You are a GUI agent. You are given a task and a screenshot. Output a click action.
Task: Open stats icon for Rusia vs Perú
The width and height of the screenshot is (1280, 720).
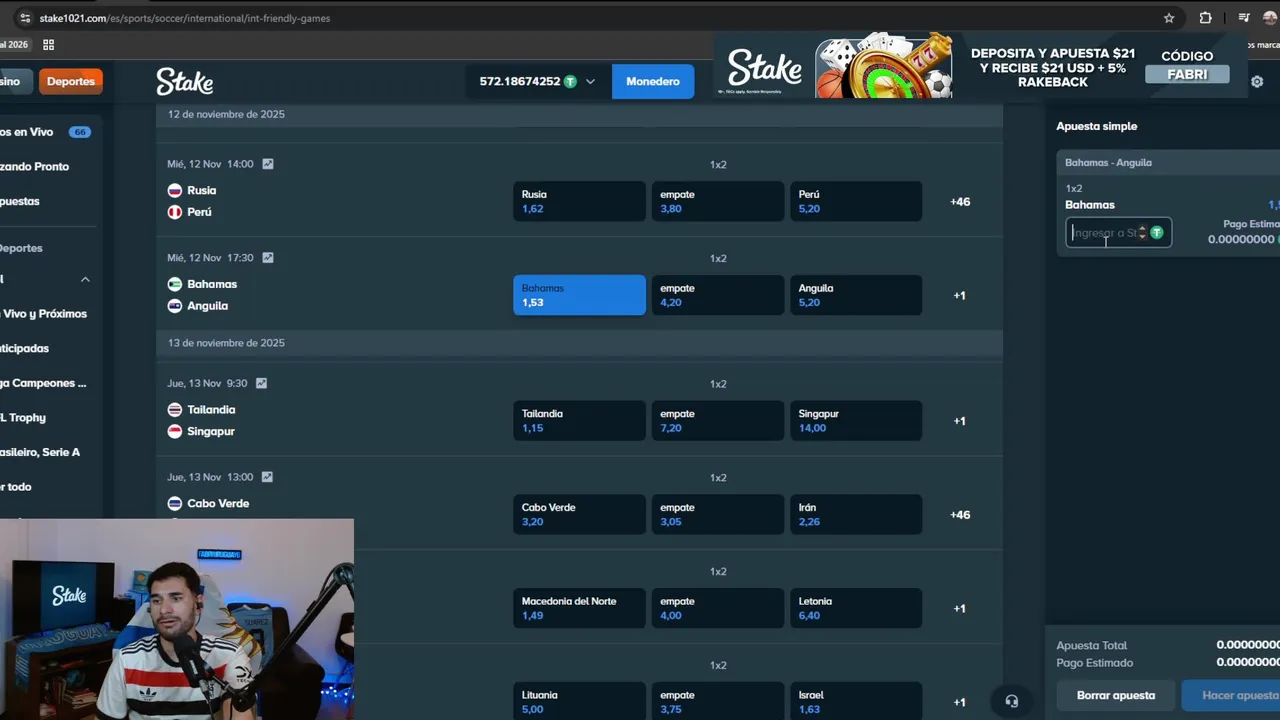pos(267,164)
